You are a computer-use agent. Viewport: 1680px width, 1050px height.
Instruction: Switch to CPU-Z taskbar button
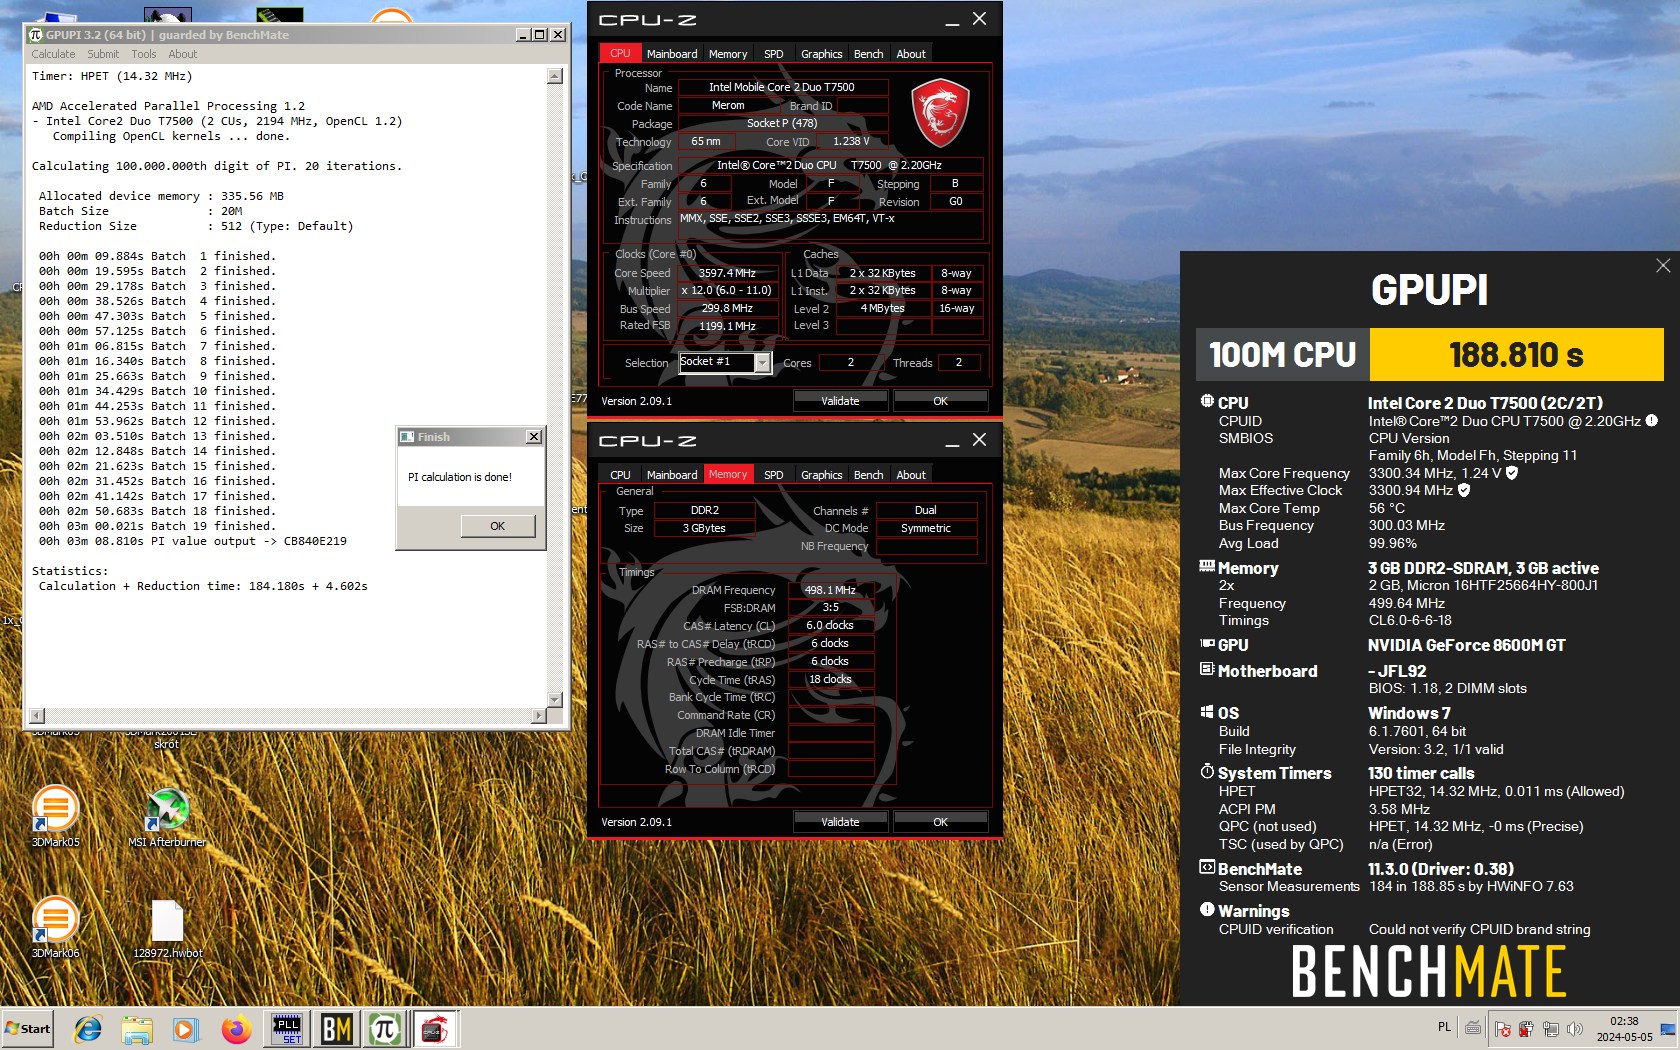[434, 1029]
